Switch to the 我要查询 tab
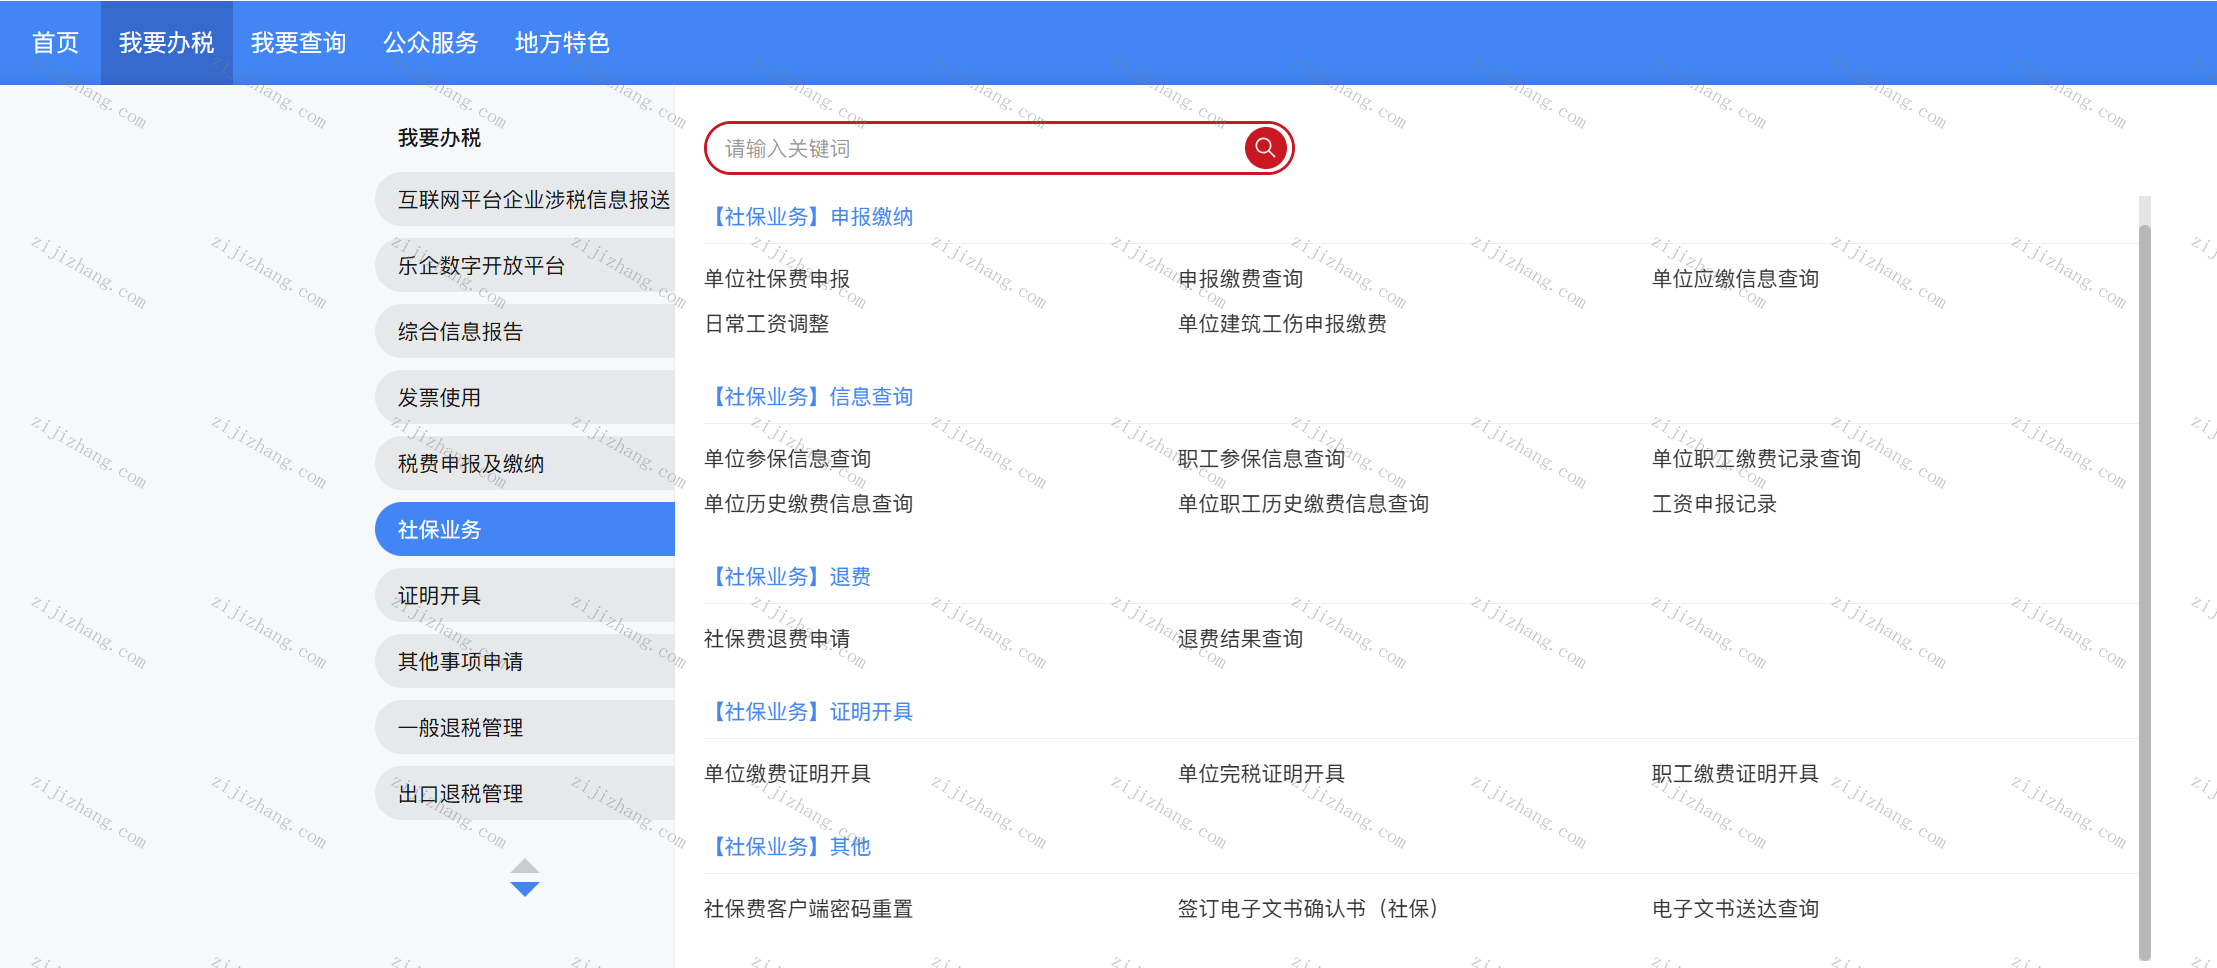 [x=298, y=43]
